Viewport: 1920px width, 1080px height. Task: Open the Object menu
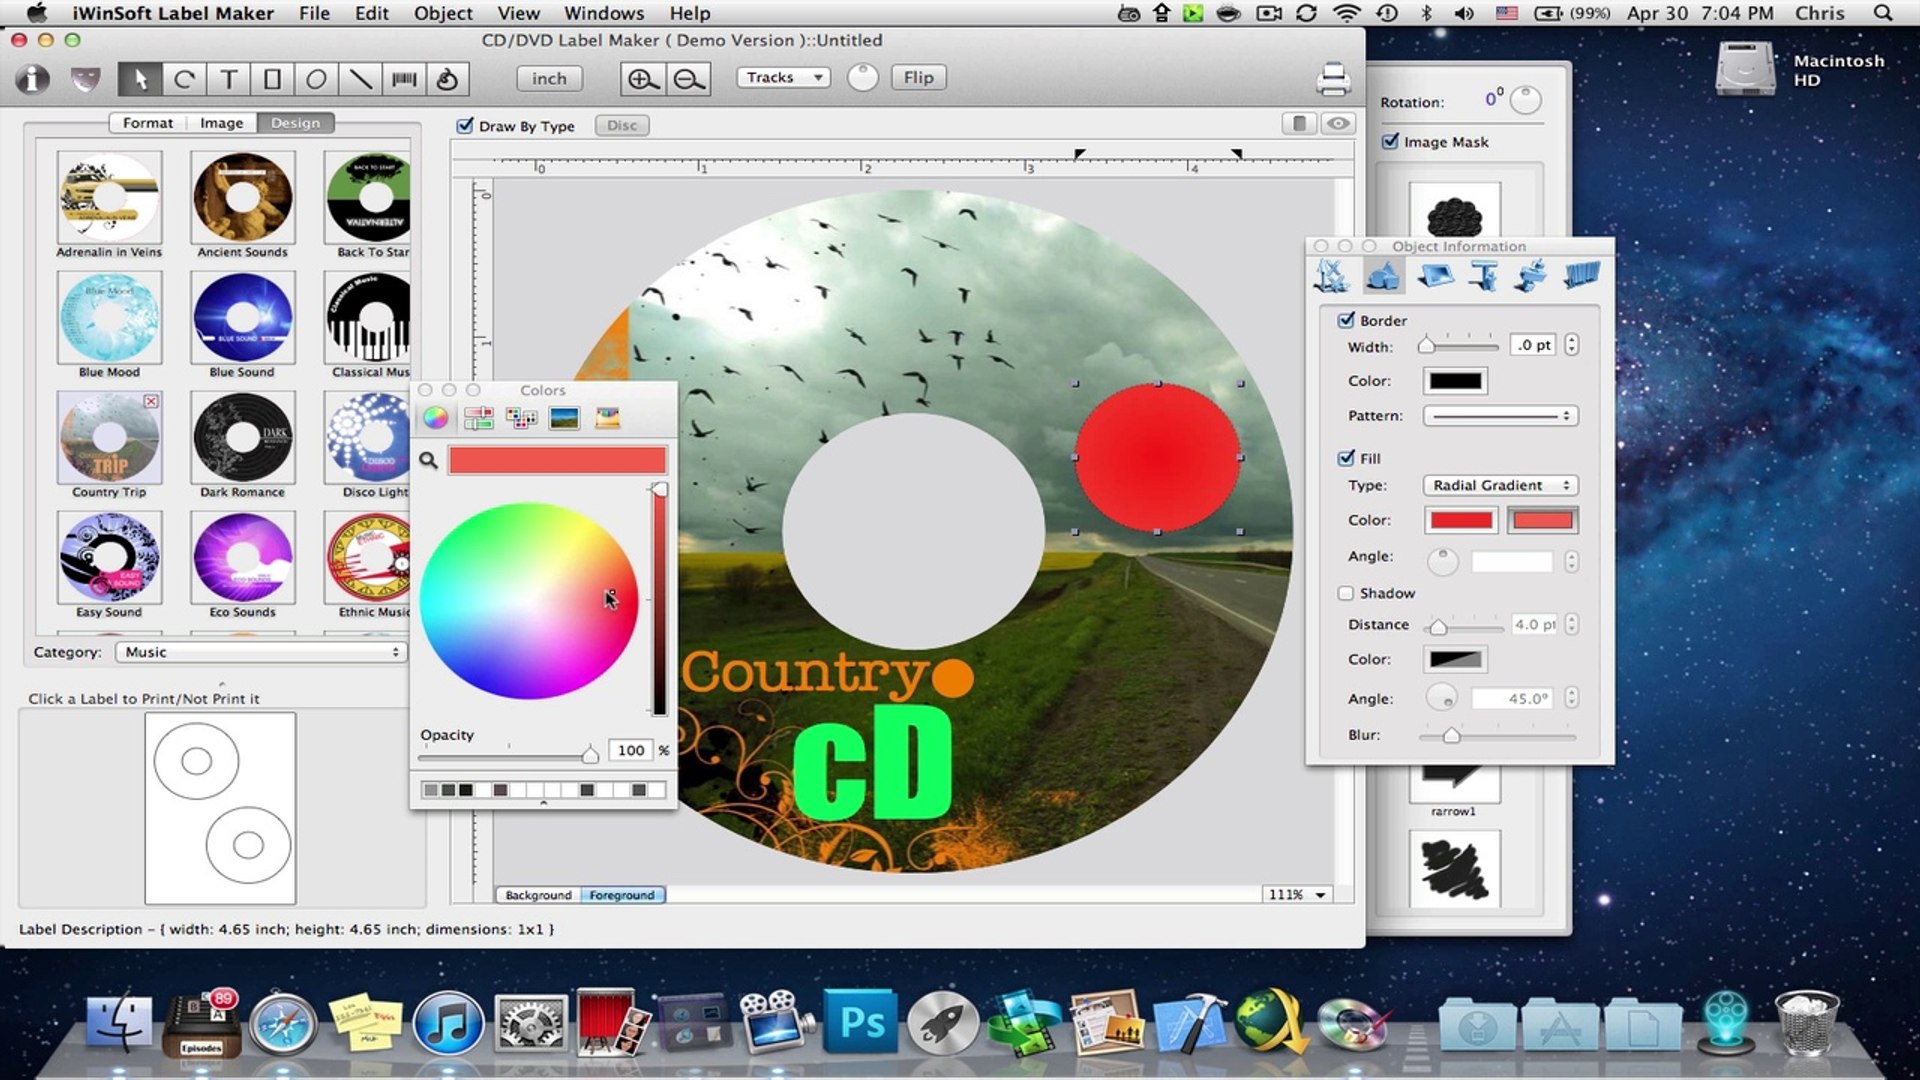443,13
